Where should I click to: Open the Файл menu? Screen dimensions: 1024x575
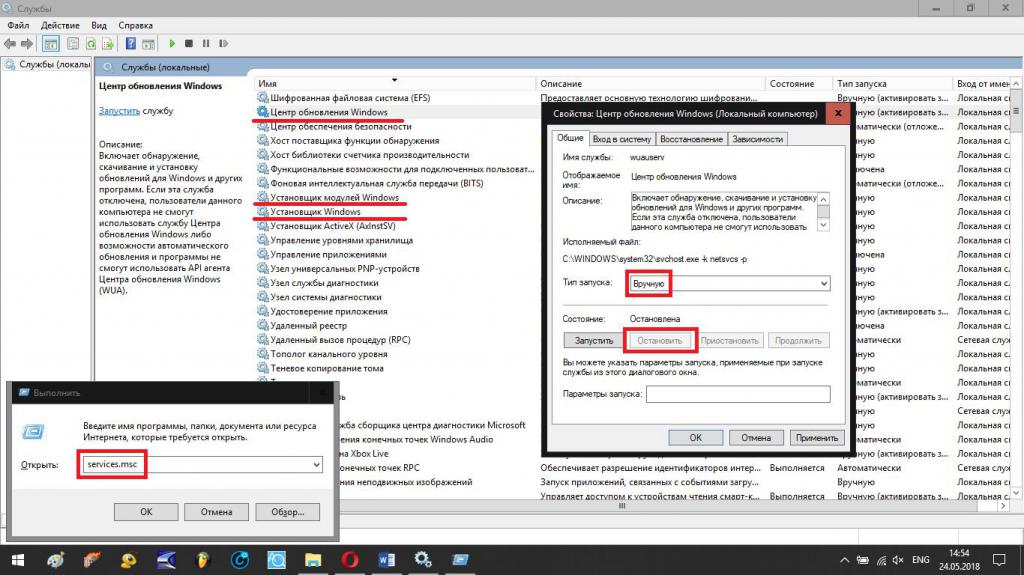18,25
